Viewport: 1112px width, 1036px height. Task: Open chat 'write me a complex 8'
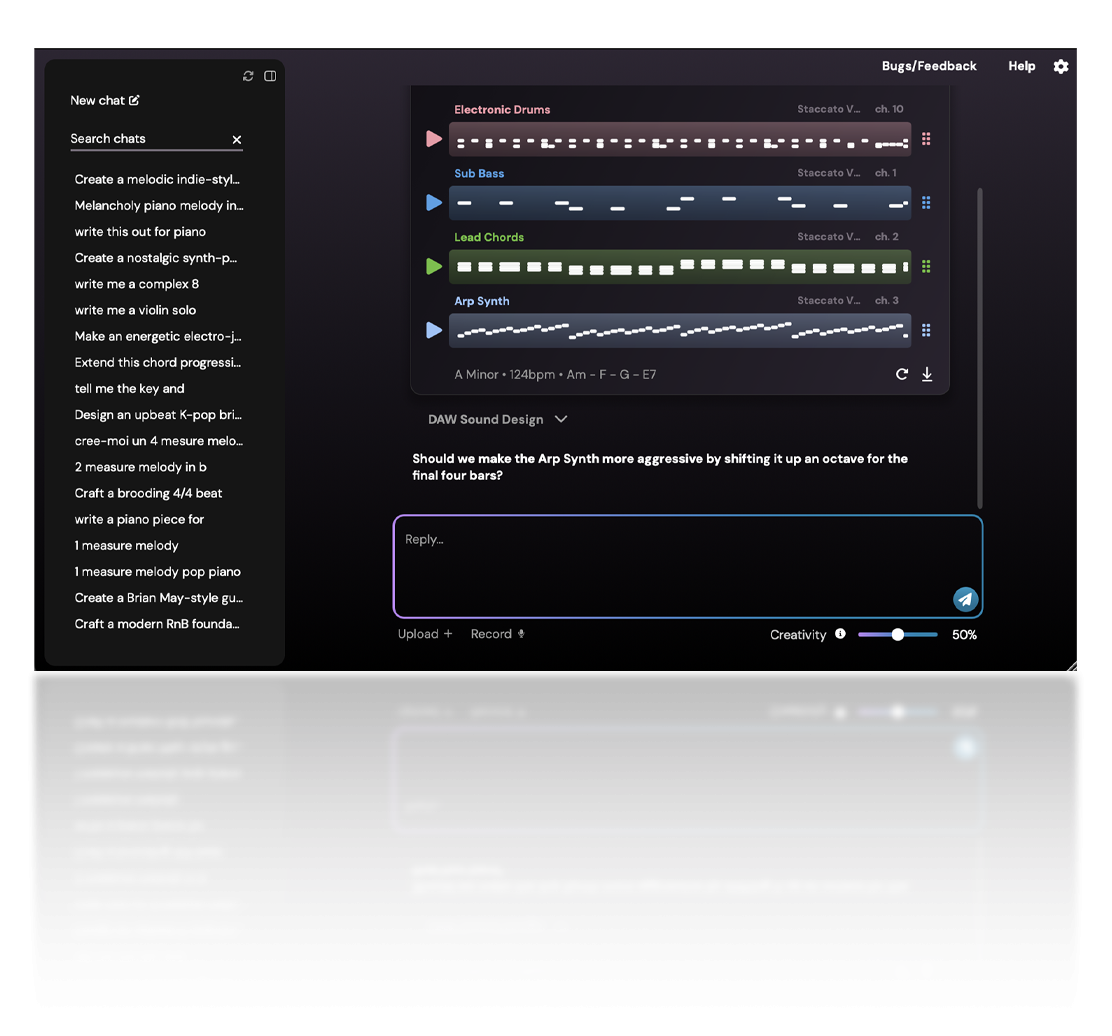pos(137,284)
